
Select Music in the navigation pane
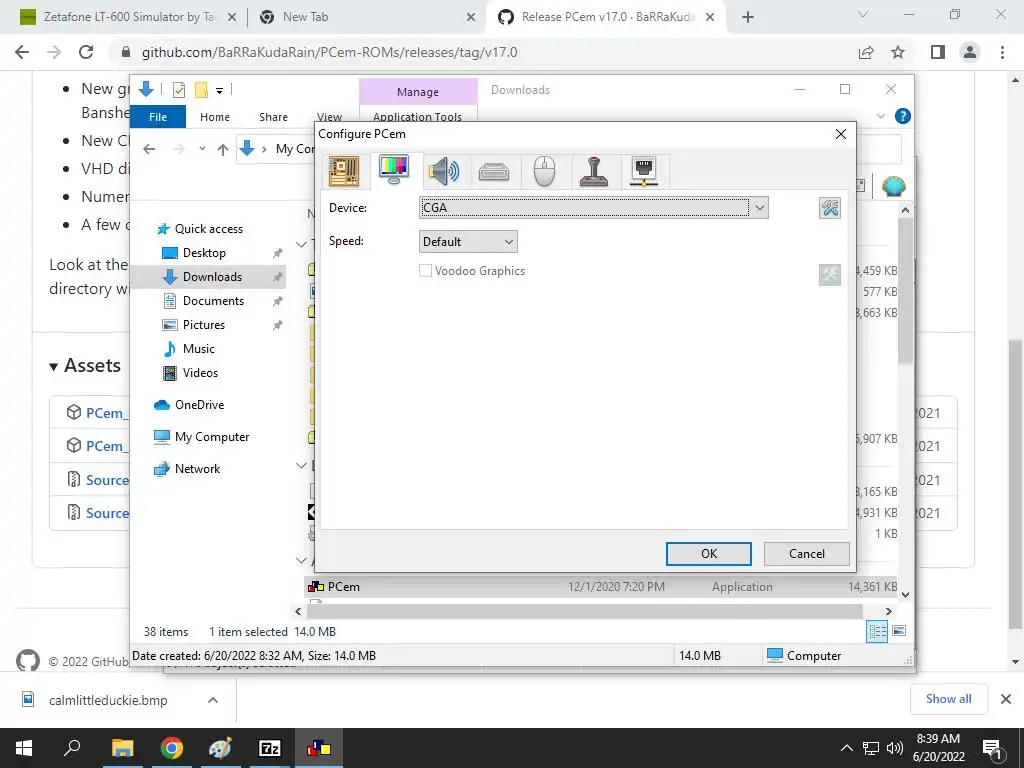click(x=198, y=349)
